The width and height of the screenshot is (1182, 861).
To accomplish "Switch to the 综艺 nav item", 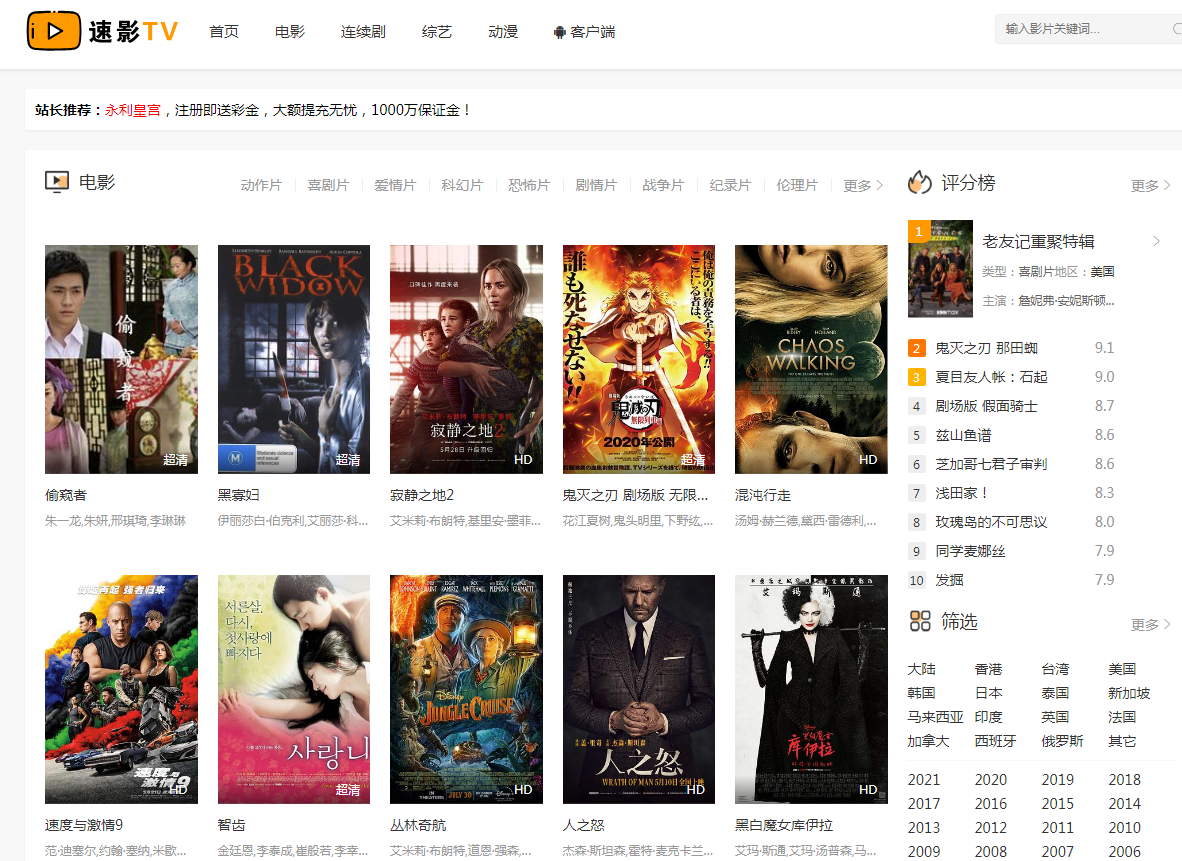I will tap(436, 32).
